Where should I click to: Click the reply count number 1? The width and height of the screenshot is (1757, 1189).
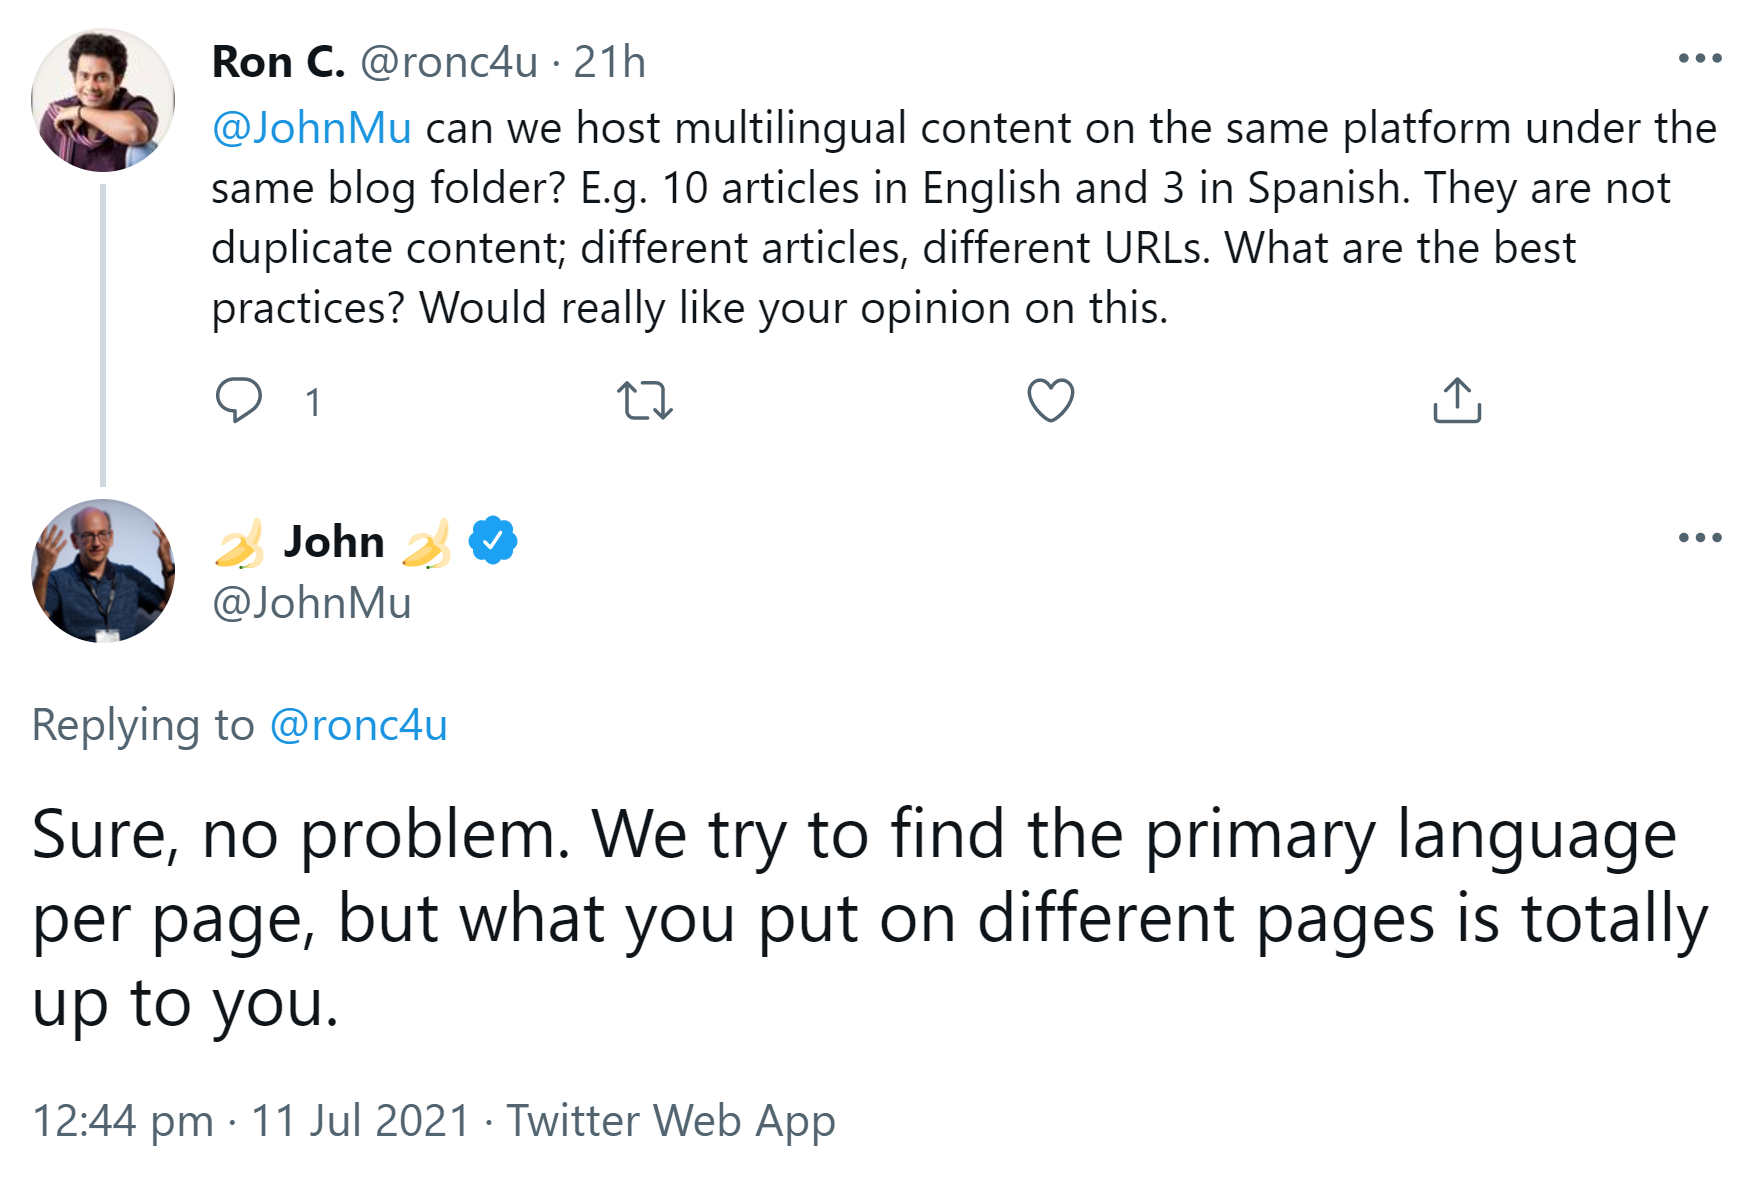coord(313,402)
